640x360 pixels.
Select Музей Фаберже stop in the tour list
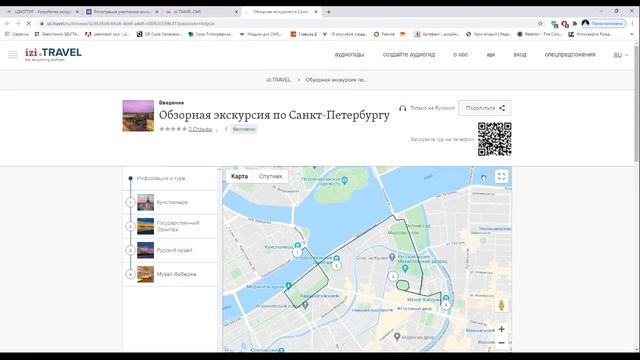click(170, 274)
